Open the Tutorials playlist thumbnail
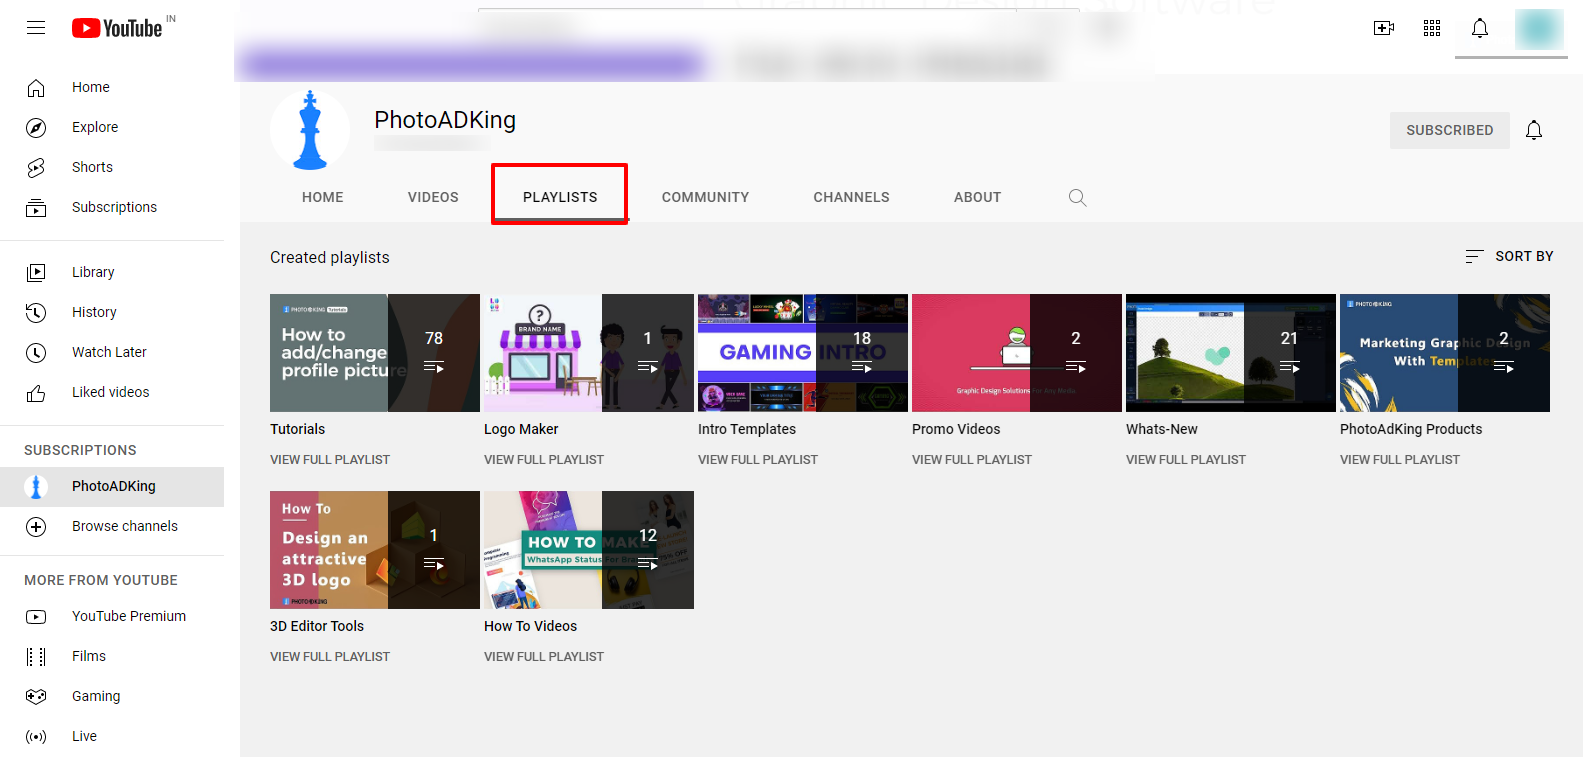 coord(375,353)
